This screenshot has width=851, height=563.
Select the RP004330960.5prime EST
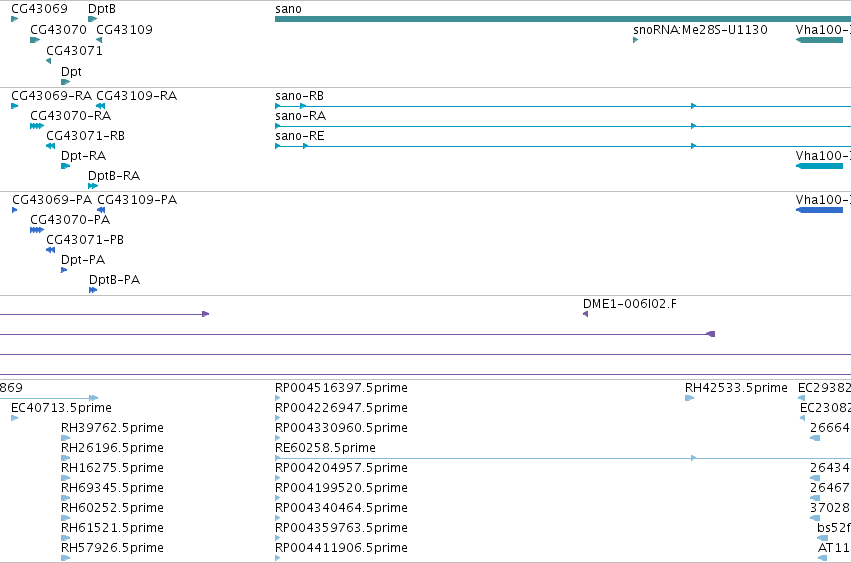click(278, 438)
